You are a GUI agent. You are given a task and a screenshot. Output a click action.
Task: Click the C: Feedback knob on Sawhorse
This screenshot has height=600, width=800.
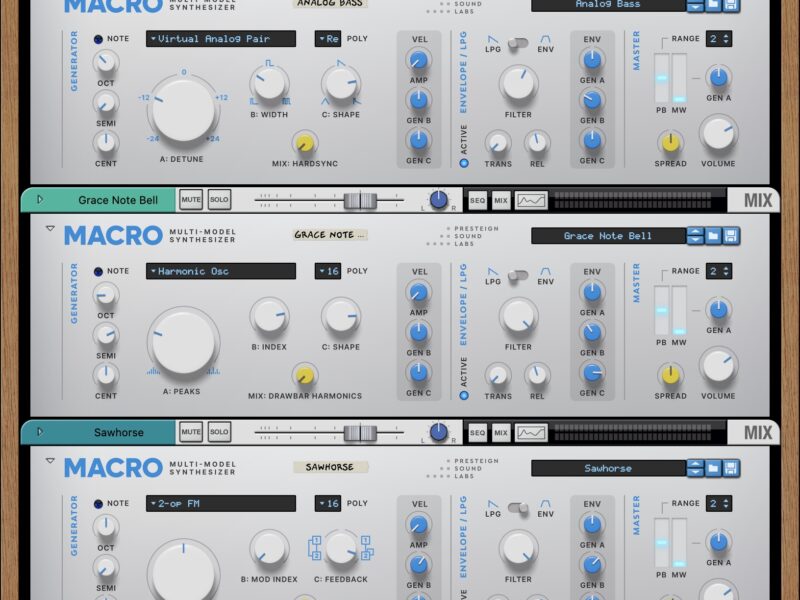(341, 548)
